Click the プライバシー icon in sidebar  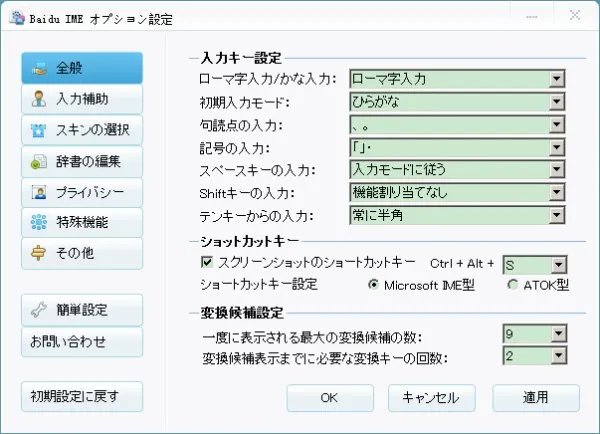39,192
